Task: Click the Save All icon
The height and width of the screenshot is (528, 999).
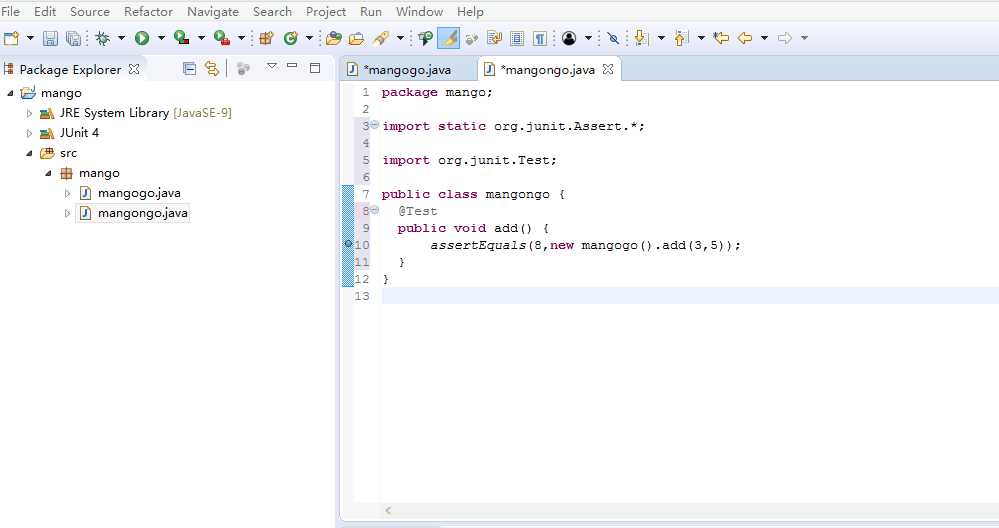Action: click(74, 38)
